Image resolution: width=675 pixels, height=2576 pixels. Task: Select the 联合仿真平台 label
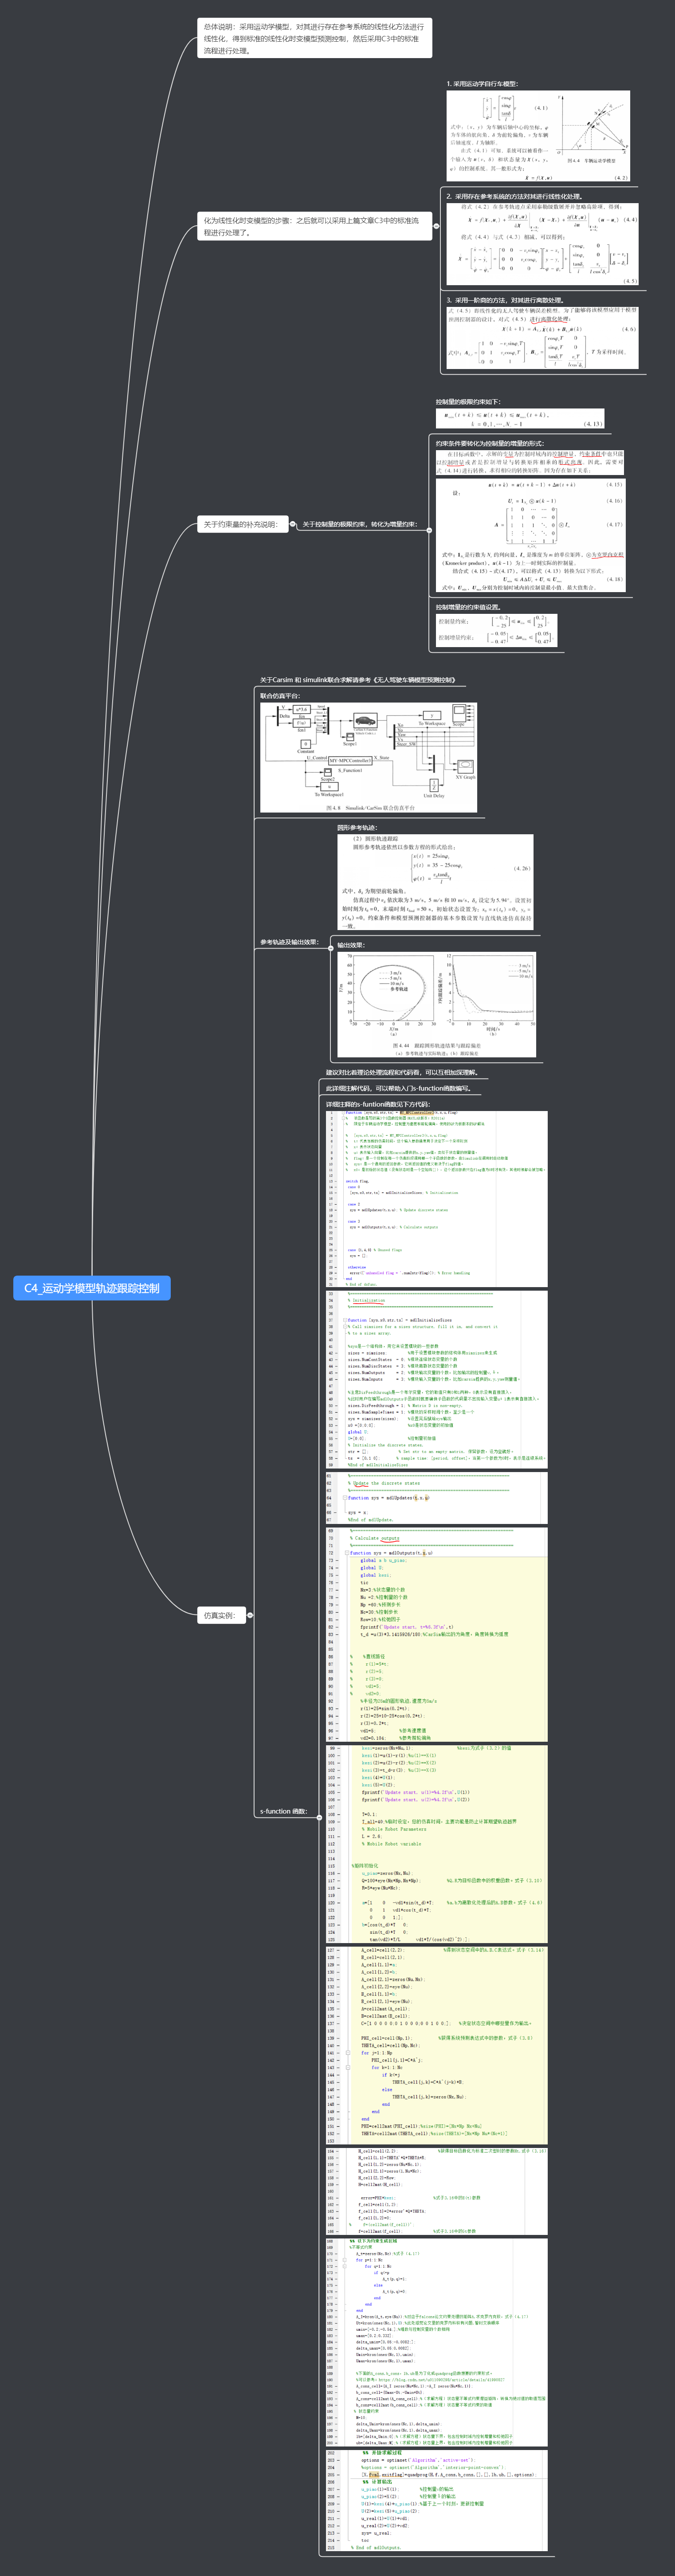pyautogui.click(x=280, y=696)
